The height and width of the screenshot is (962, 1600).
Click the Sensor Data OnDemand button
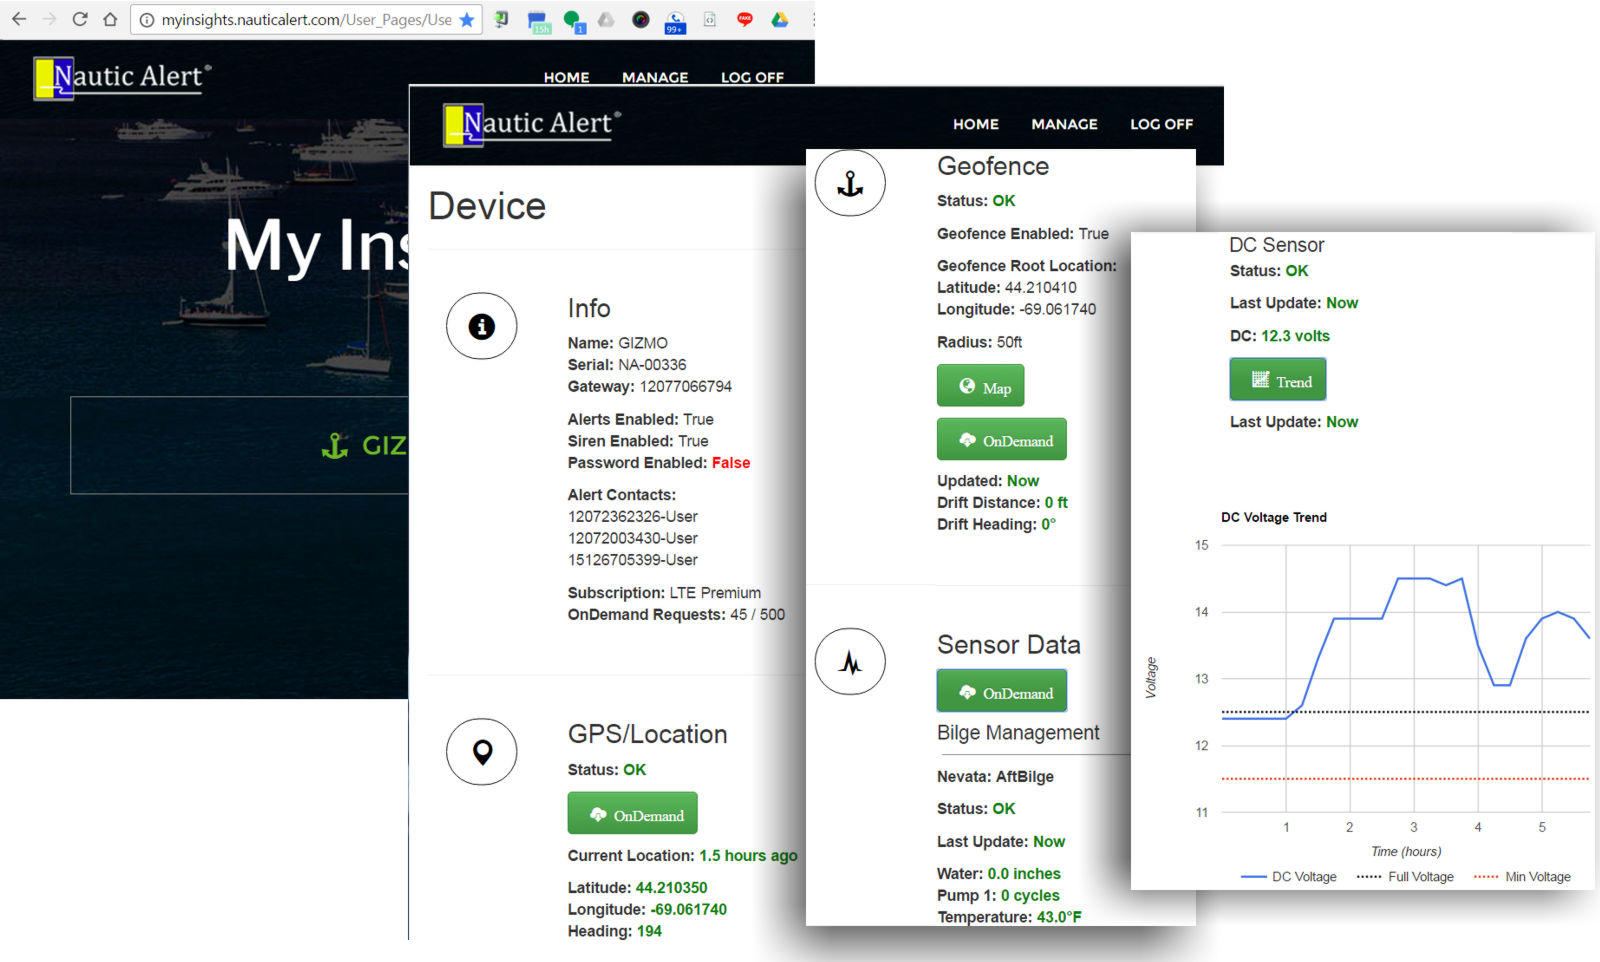pyautogui.click(x=1001, y=692)
